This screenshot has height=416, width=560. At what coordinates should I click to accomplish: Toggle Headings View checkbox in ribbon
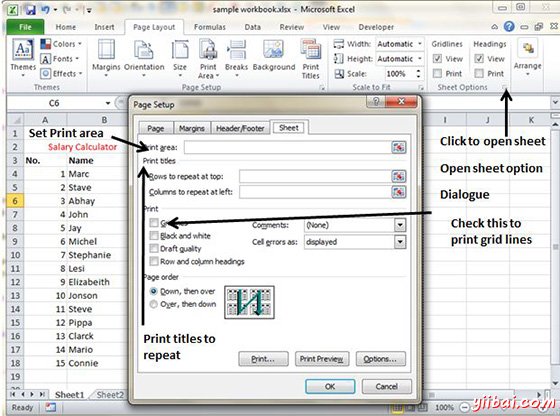click(479, 59)
